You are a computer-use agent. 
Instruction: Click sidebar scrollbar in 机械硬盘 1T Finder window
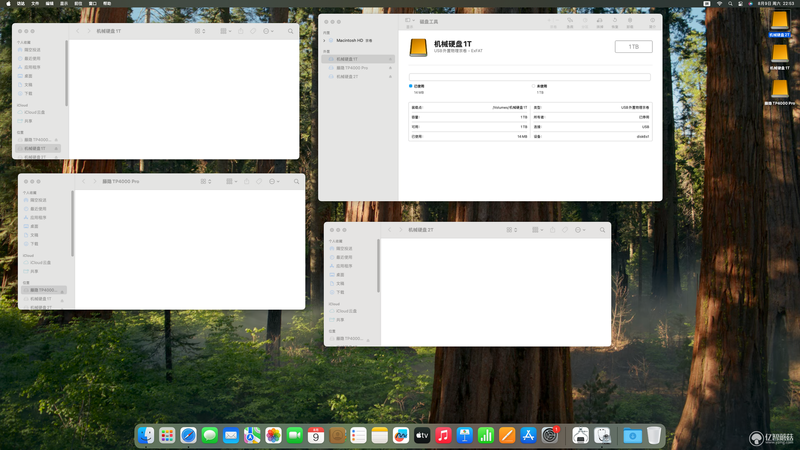tap(66, 73)
